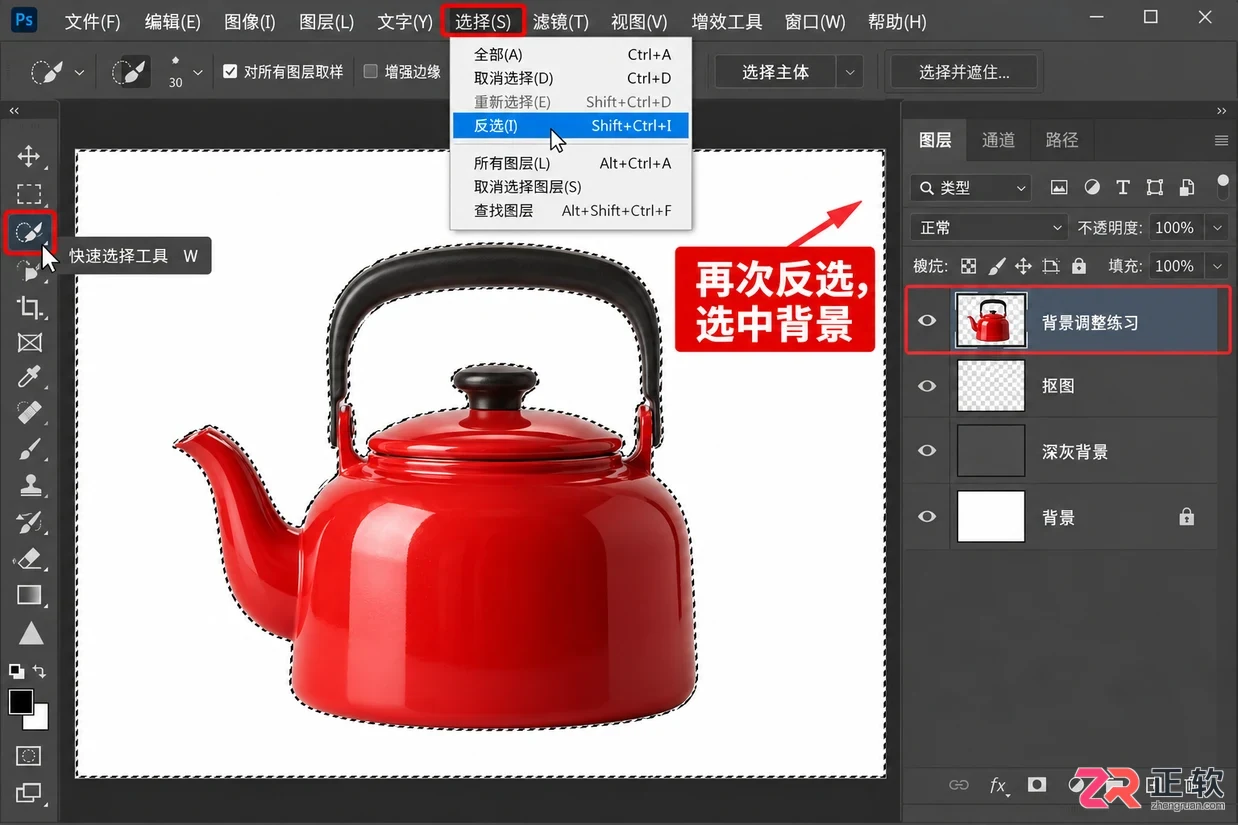This screenshot has height=825, width=1238.
Task: Collapse the right panel with double arrows
Action: point(1221,110)
